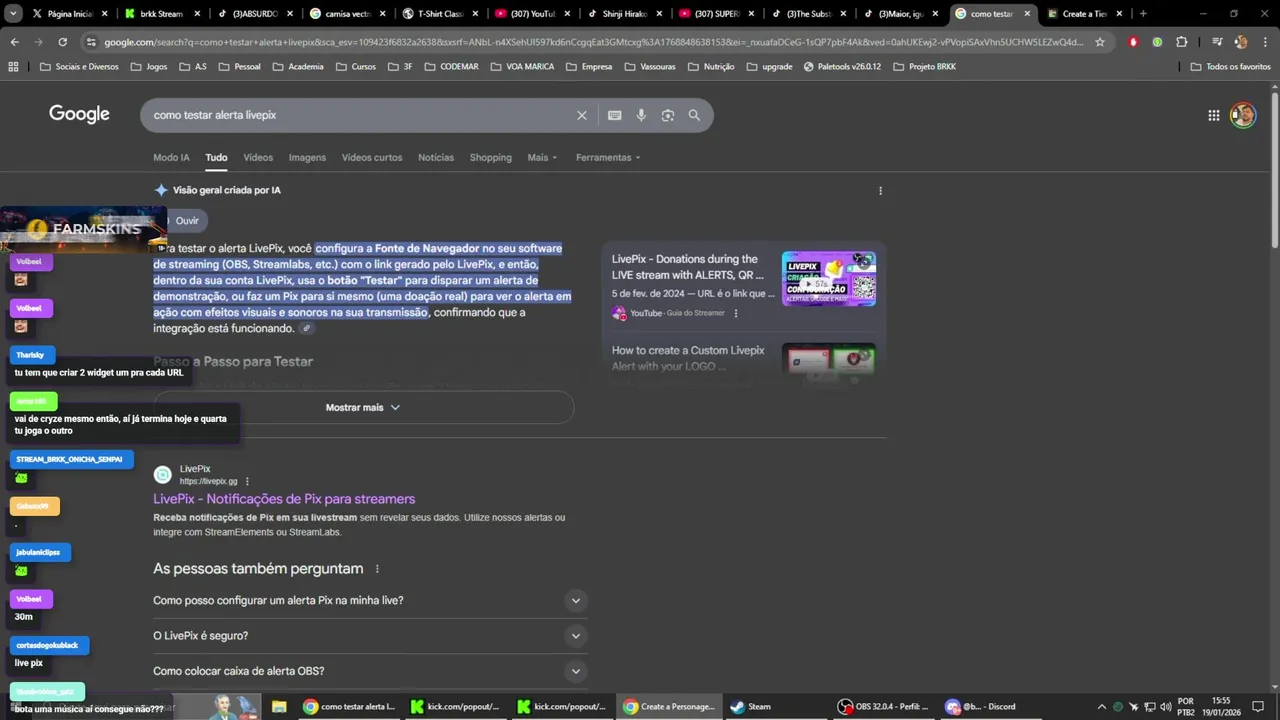Open a new browser tab

(x=1143, y=14)
